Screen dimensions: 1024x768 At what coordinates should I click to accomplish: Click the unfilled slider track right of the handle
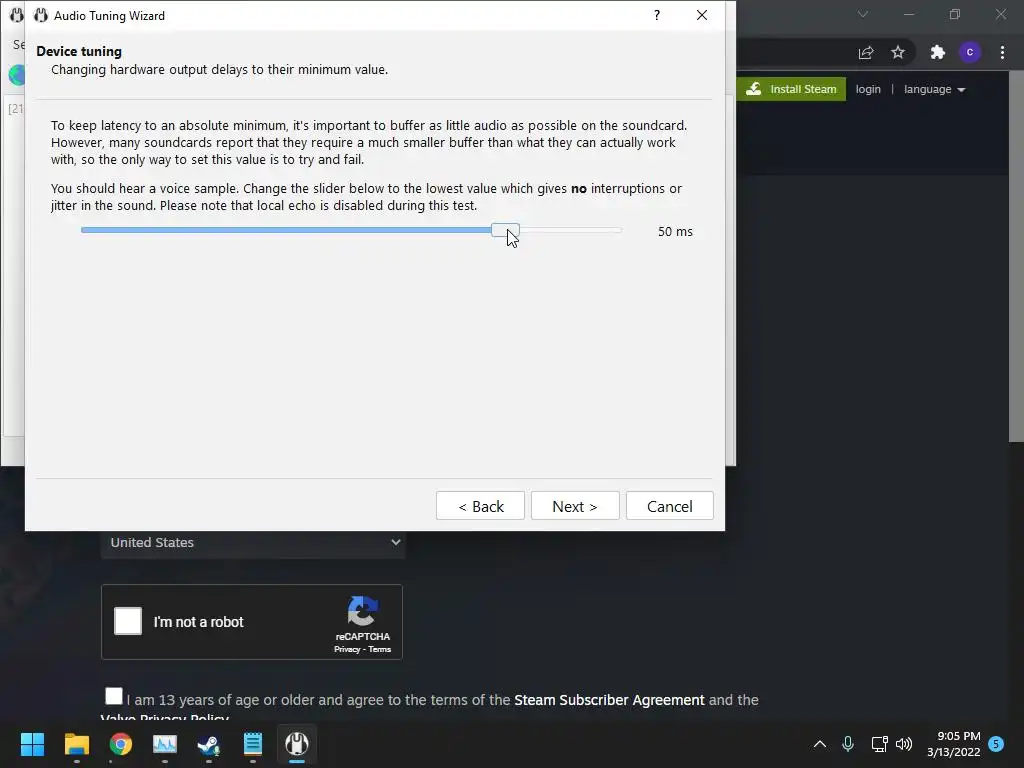[571, 230]
